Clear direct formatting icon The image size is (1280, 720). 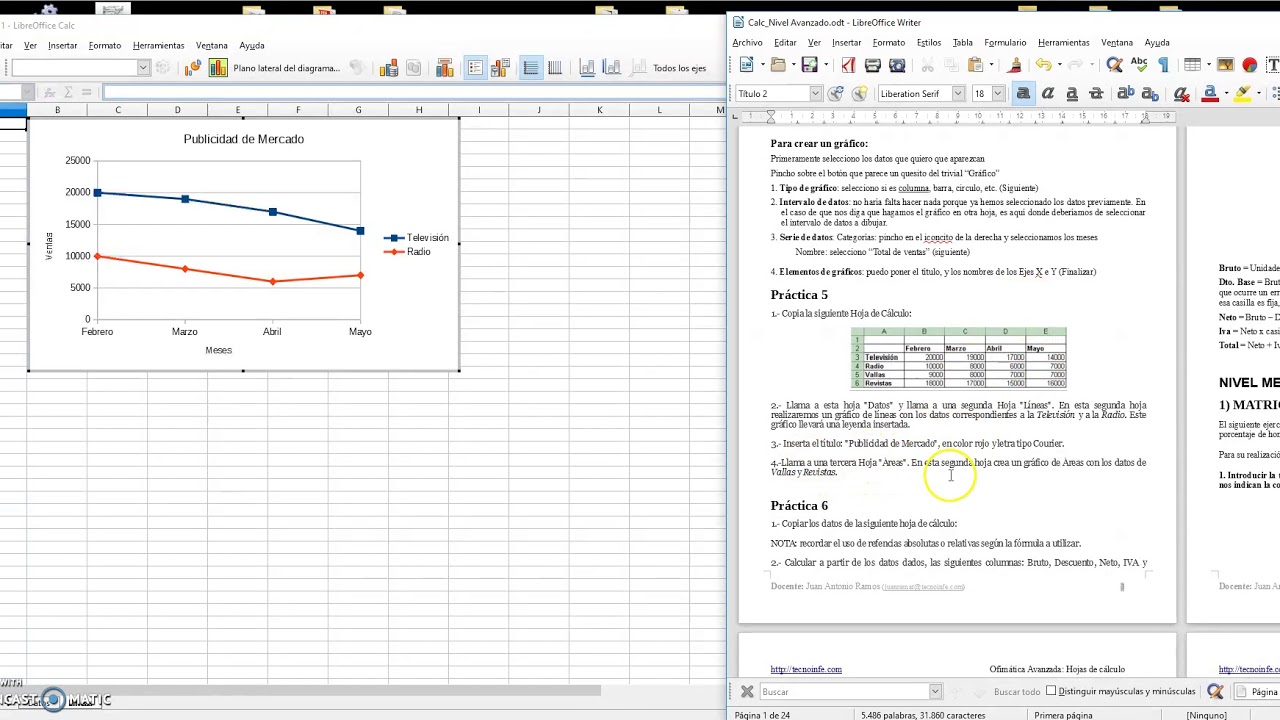(x=1181, y=94)
